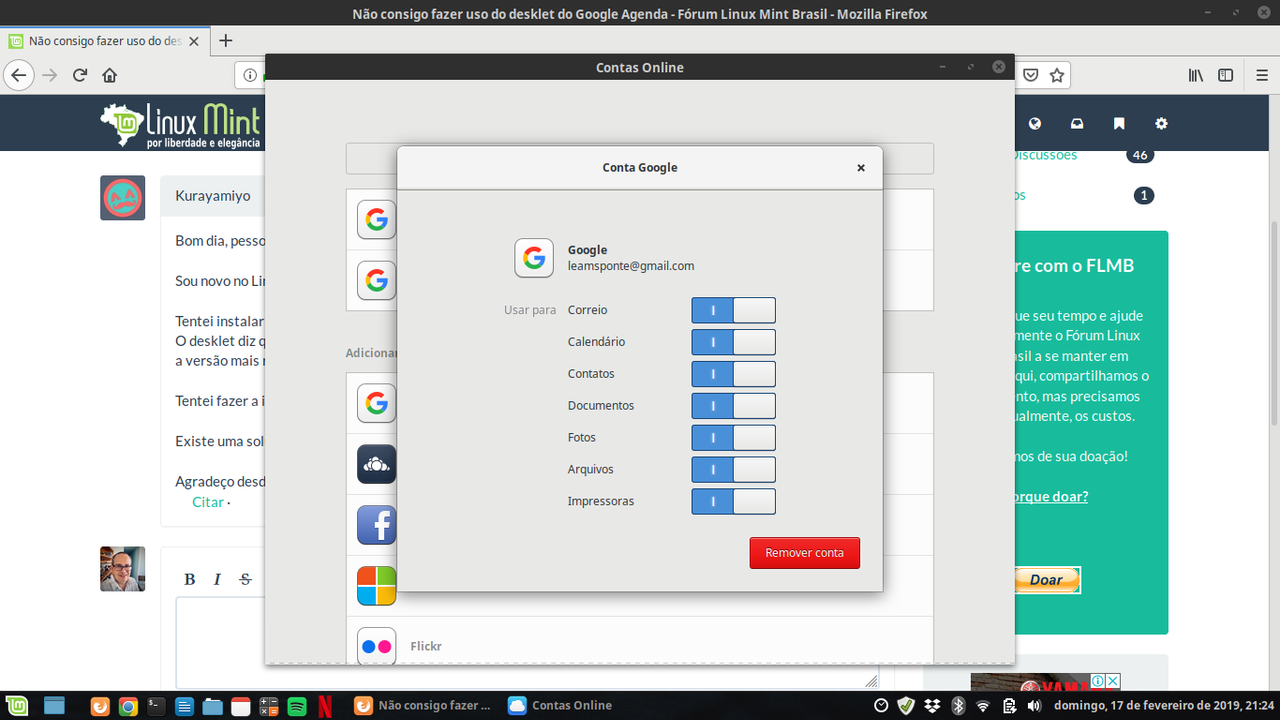
Task: Show Firefox sidebars
Action: pyautogui.click(x=1225, y=75)
